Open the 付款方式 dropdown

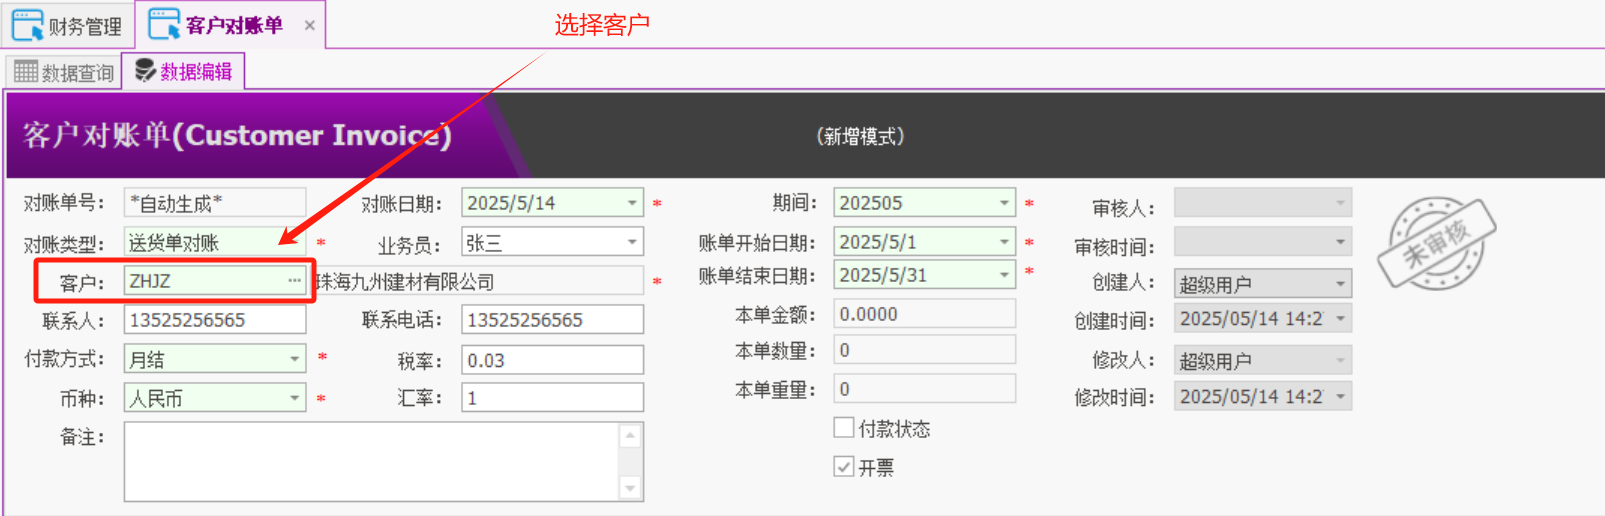294,358
